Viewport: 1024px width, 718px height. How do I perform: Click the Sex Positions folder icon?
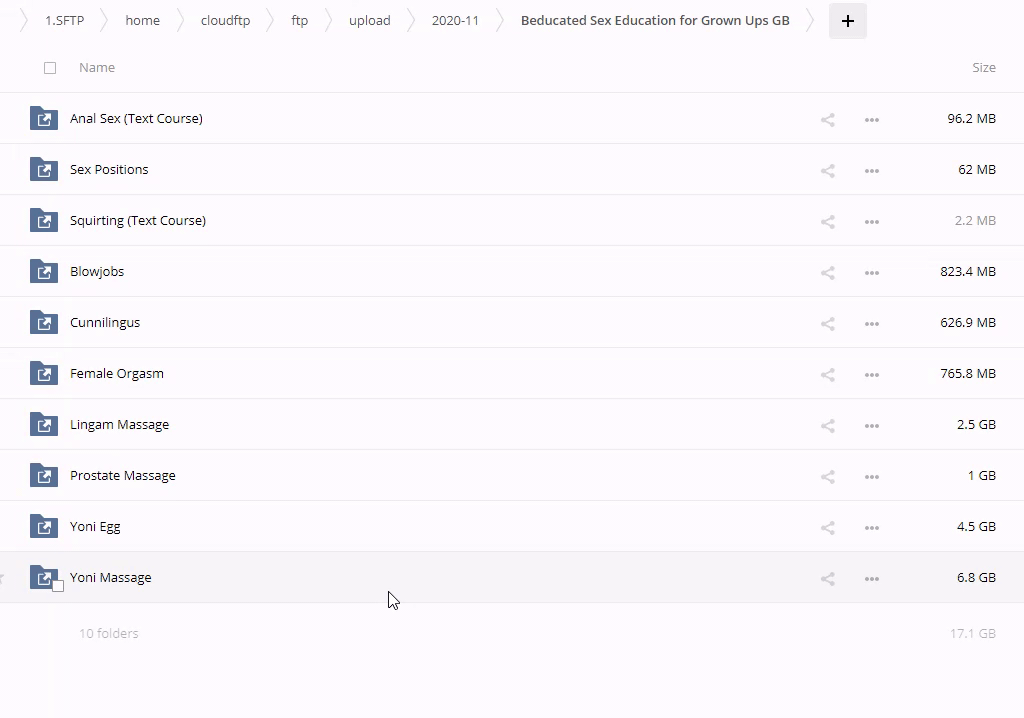pos(44,169)
